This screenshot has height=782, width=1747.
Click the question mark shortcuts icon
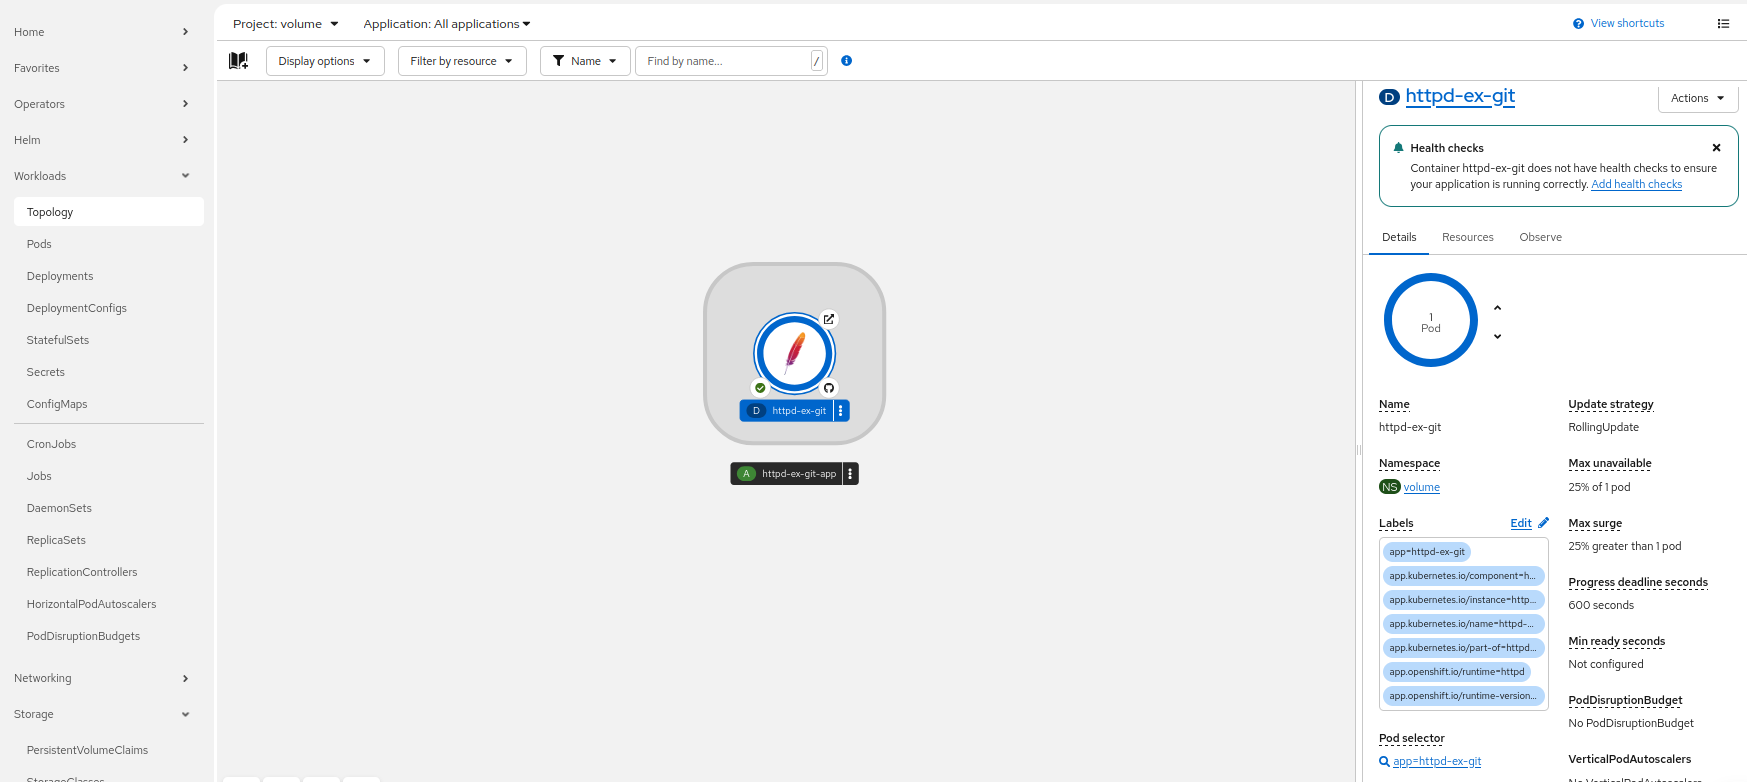click(1578, 24)
